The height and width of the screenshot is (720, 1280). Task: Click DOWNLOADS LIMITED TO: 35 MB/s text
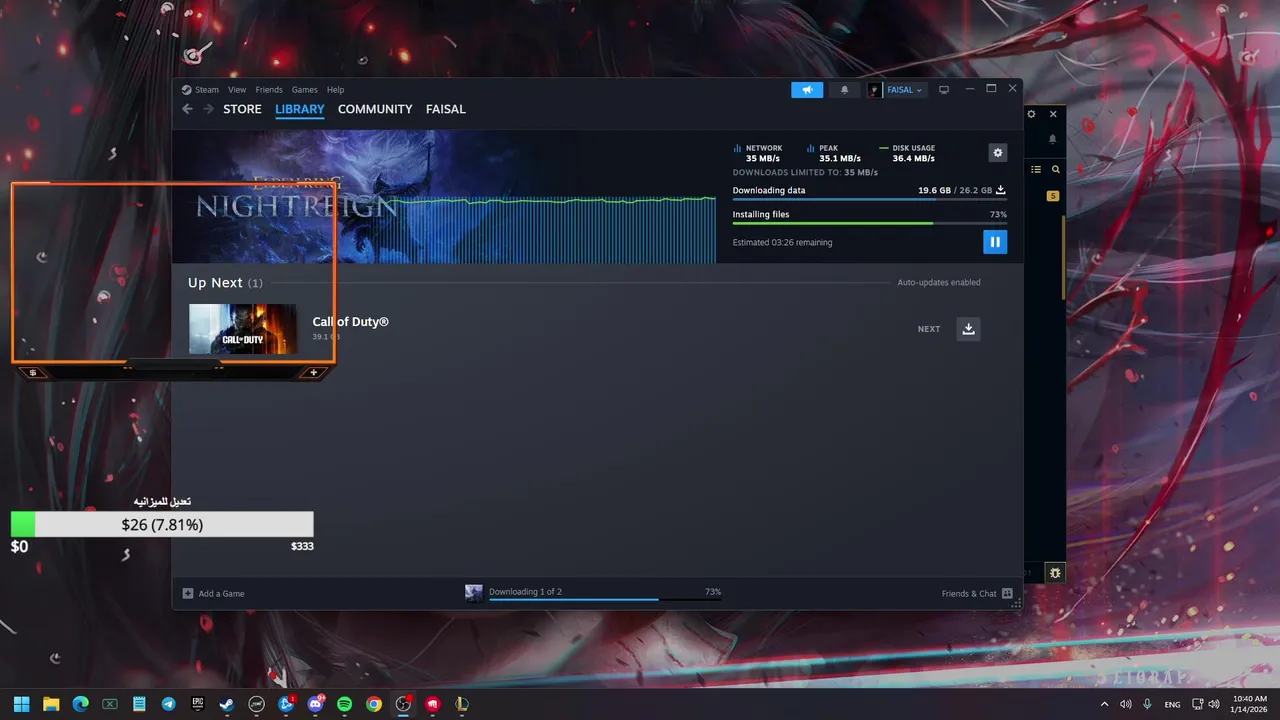[806, 172]
